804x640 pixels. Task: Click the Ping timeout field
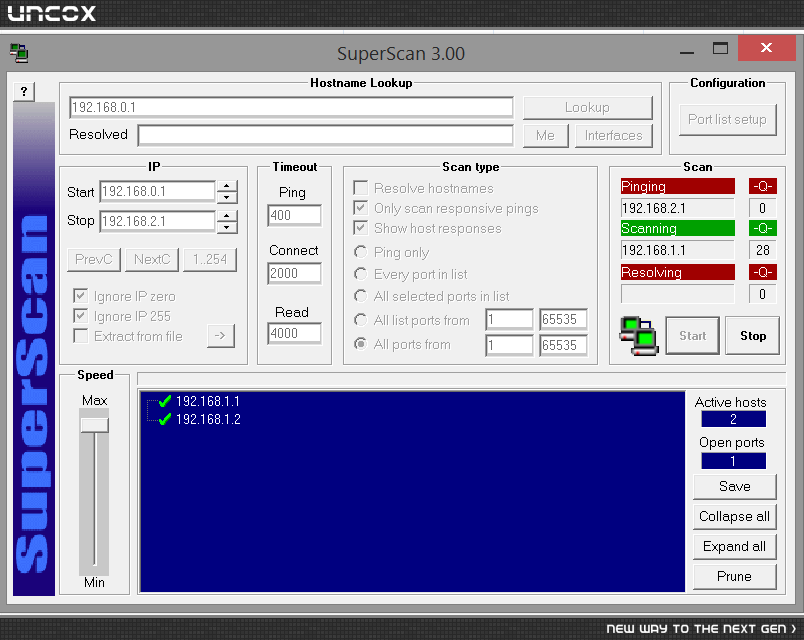294,215
